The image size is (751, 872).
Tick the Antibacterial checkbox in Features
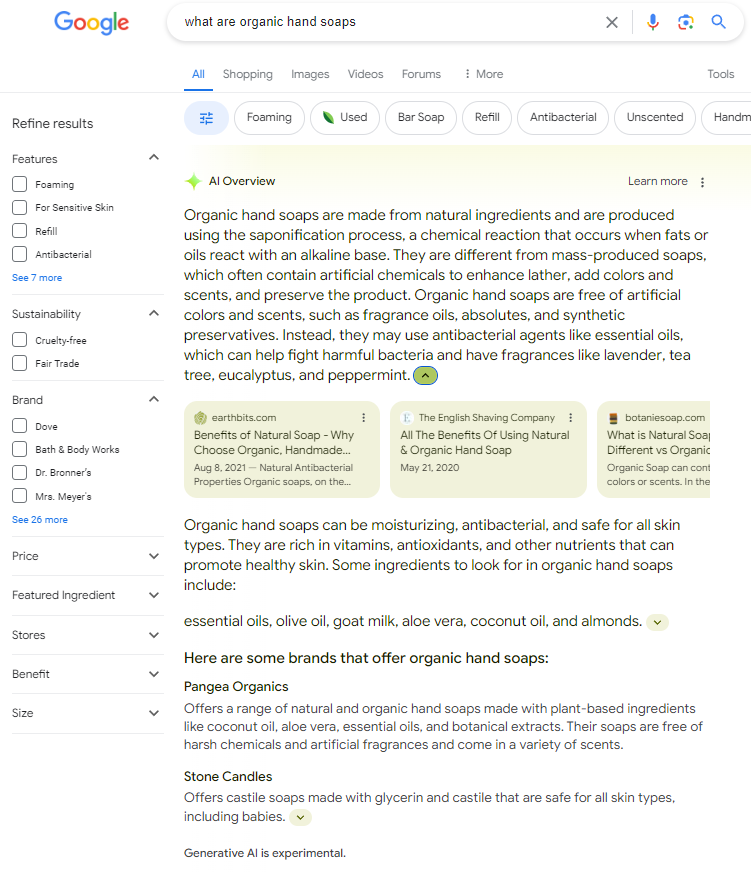point(19,254)
